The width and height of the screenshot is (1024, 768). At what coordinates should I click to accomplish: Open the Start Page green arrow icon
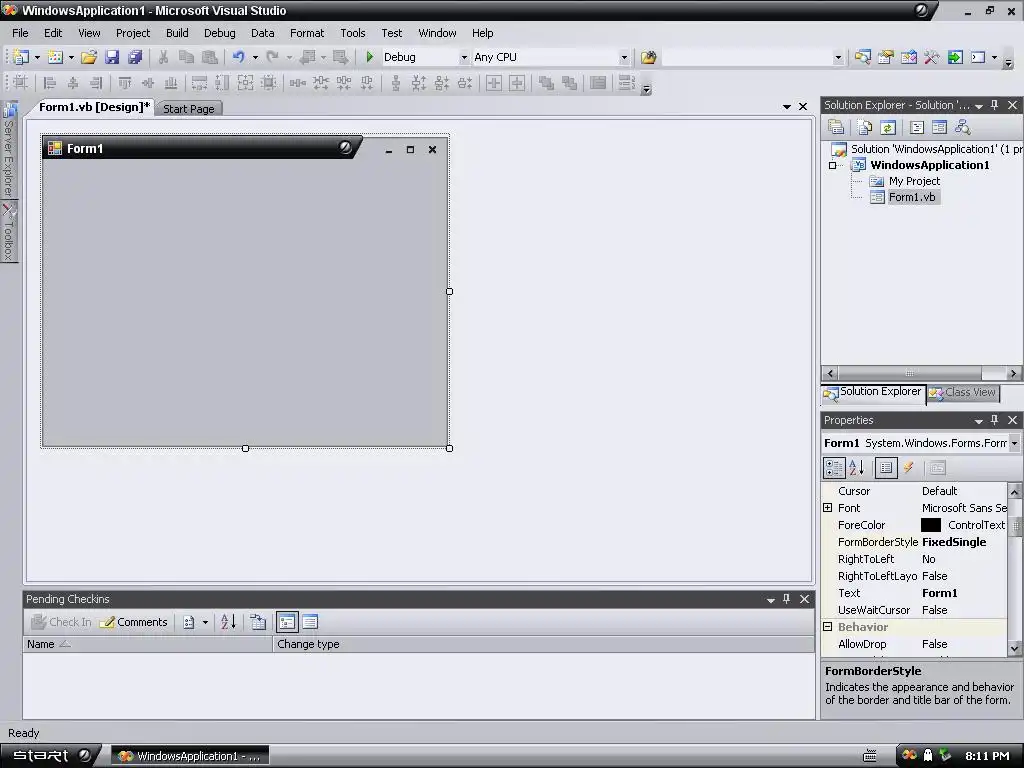tap(955, 57)
